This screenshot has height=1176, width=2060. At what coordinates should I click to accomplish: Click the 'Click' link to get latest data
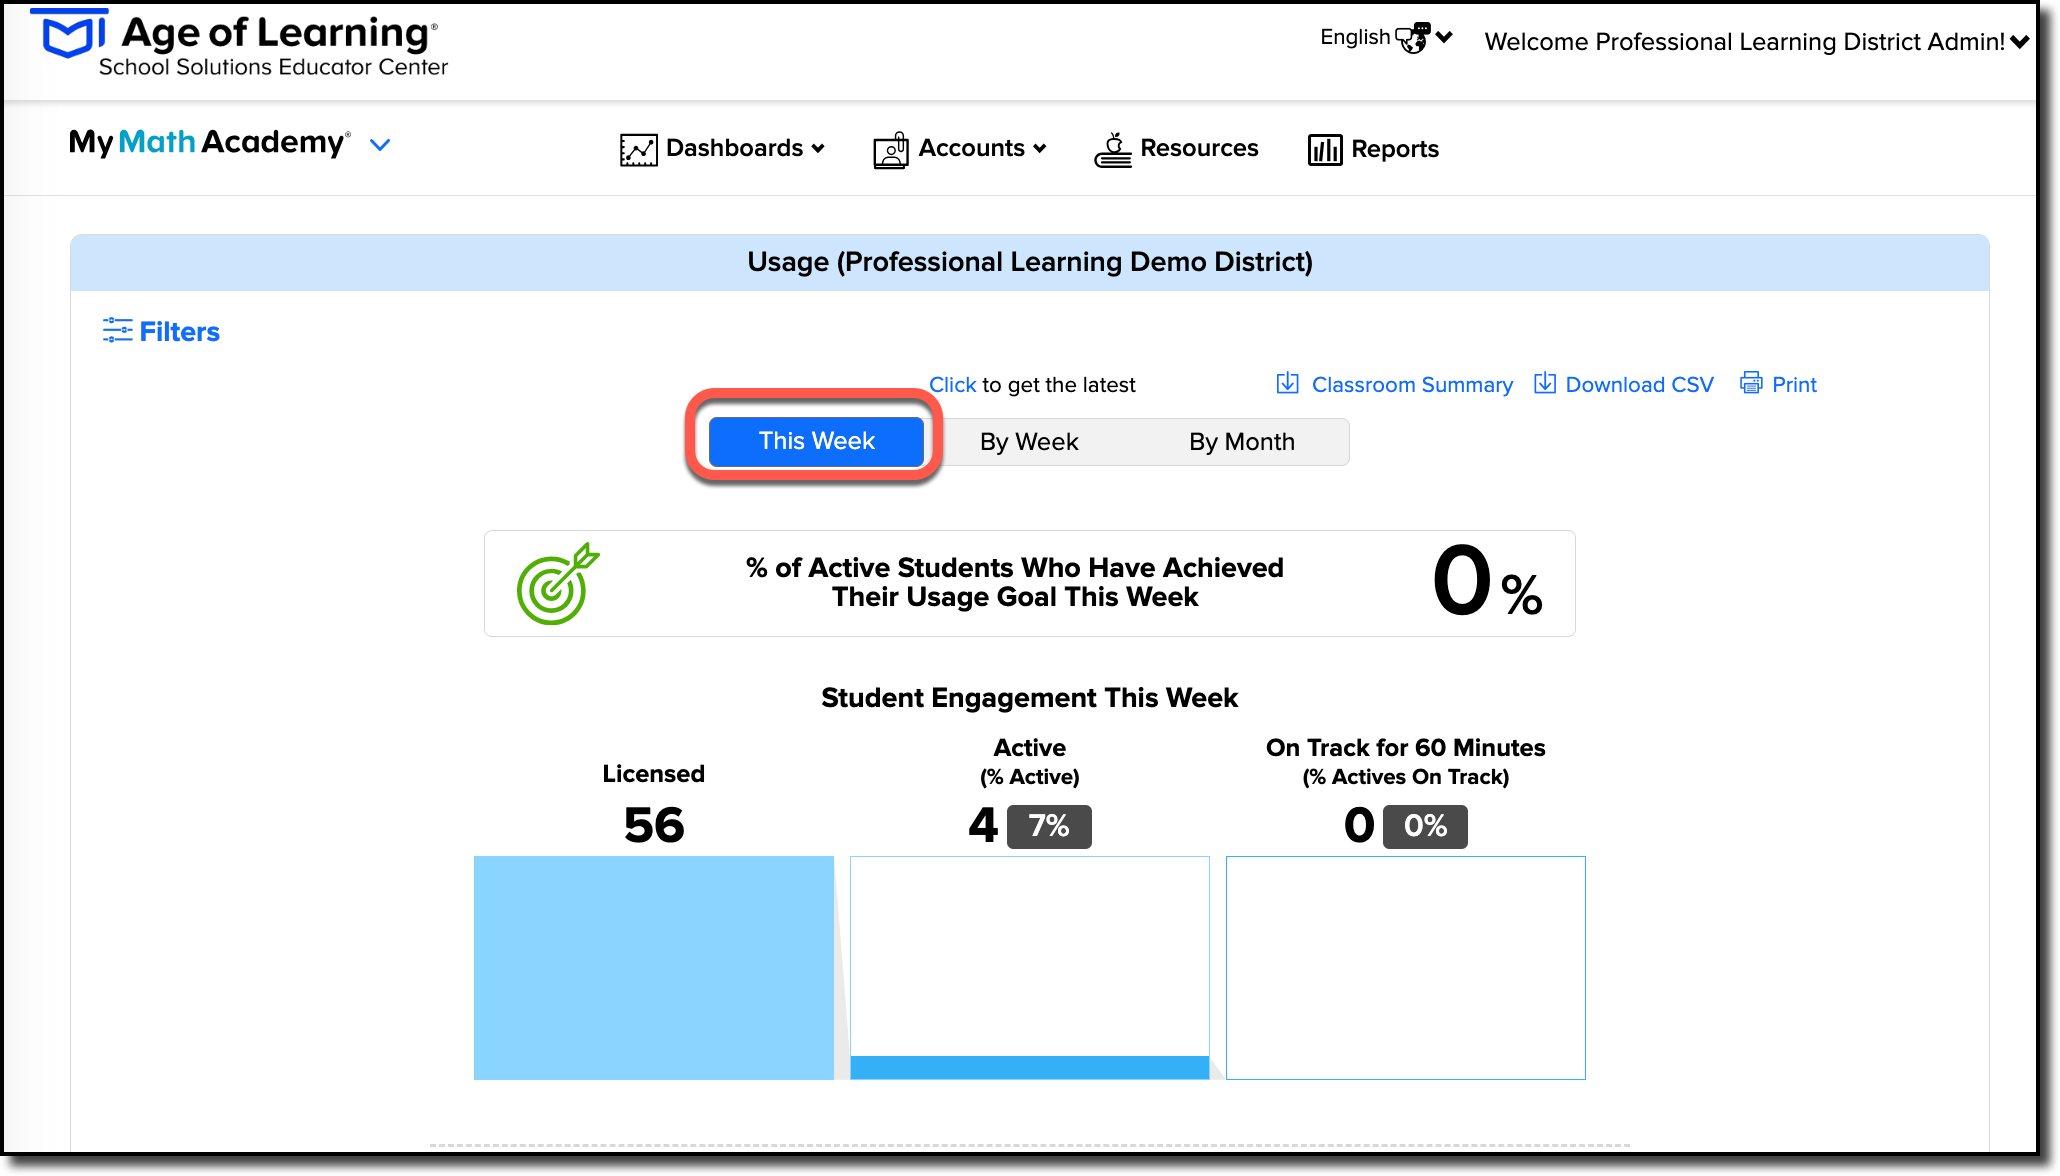[952, 385]
